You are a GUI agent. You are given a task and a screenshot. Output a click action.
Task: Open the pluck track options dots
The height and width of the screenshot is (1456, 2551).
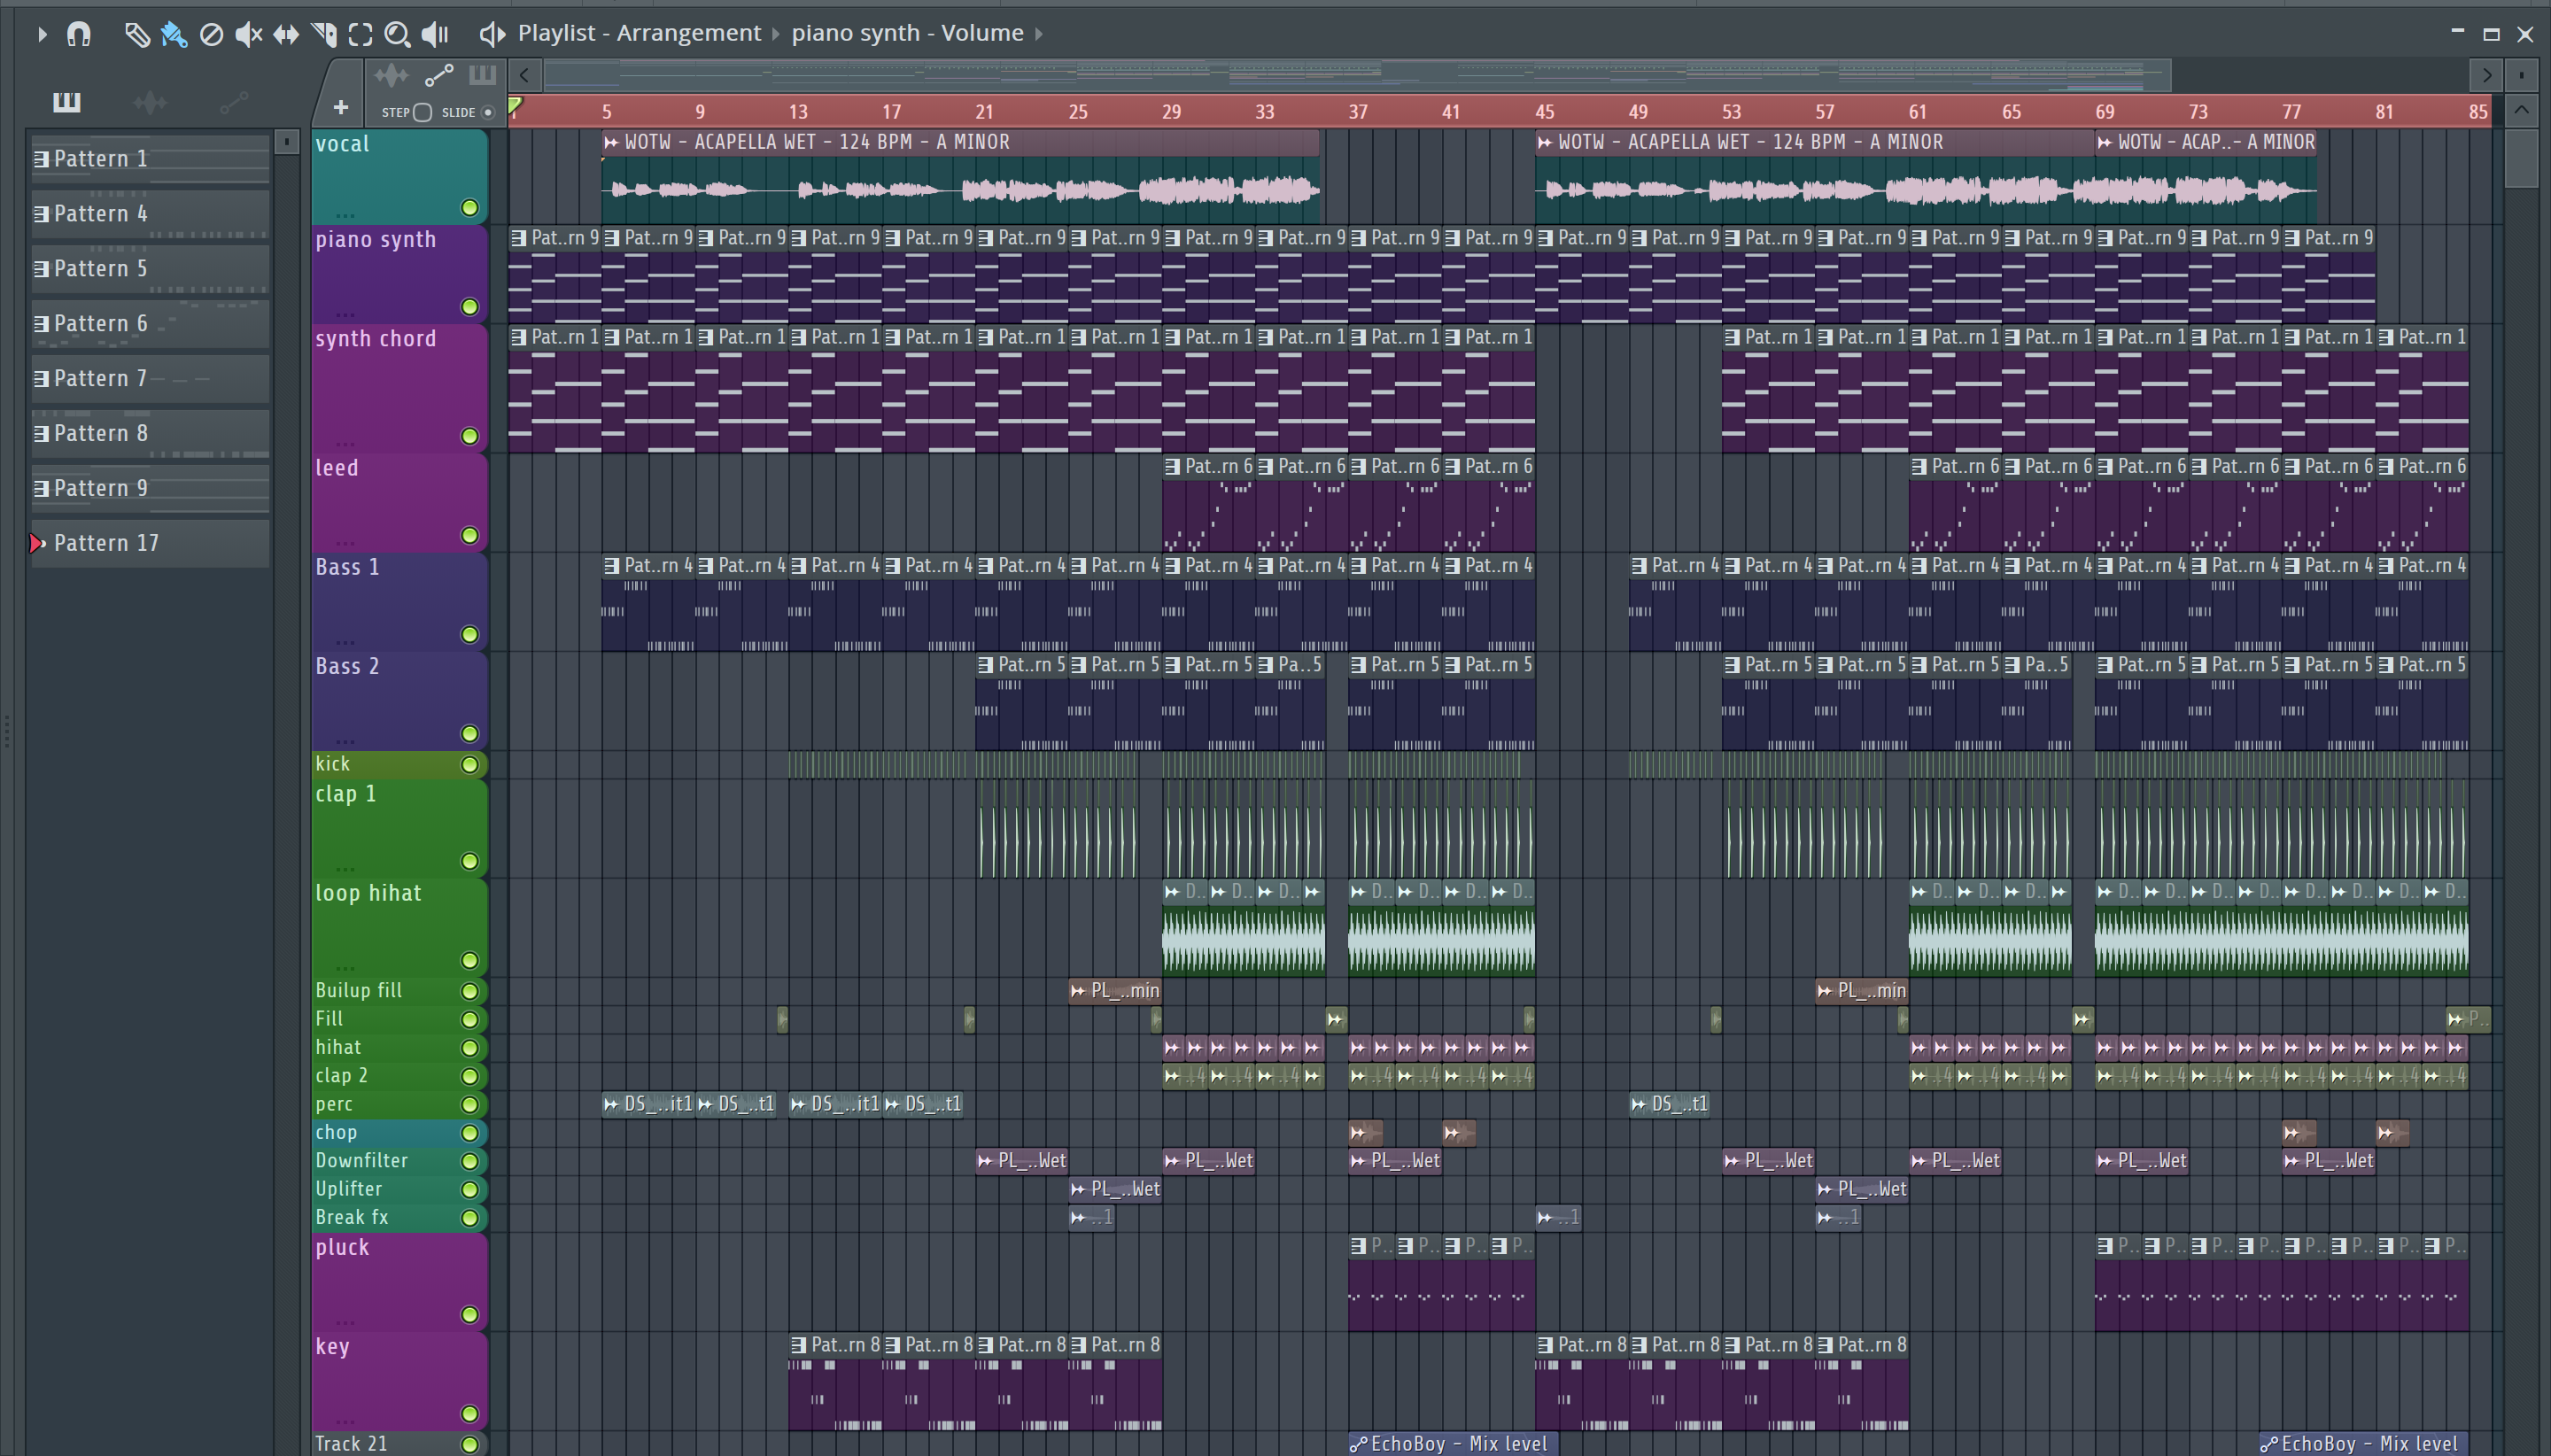pyautogui.click(x=345, y=1321)
